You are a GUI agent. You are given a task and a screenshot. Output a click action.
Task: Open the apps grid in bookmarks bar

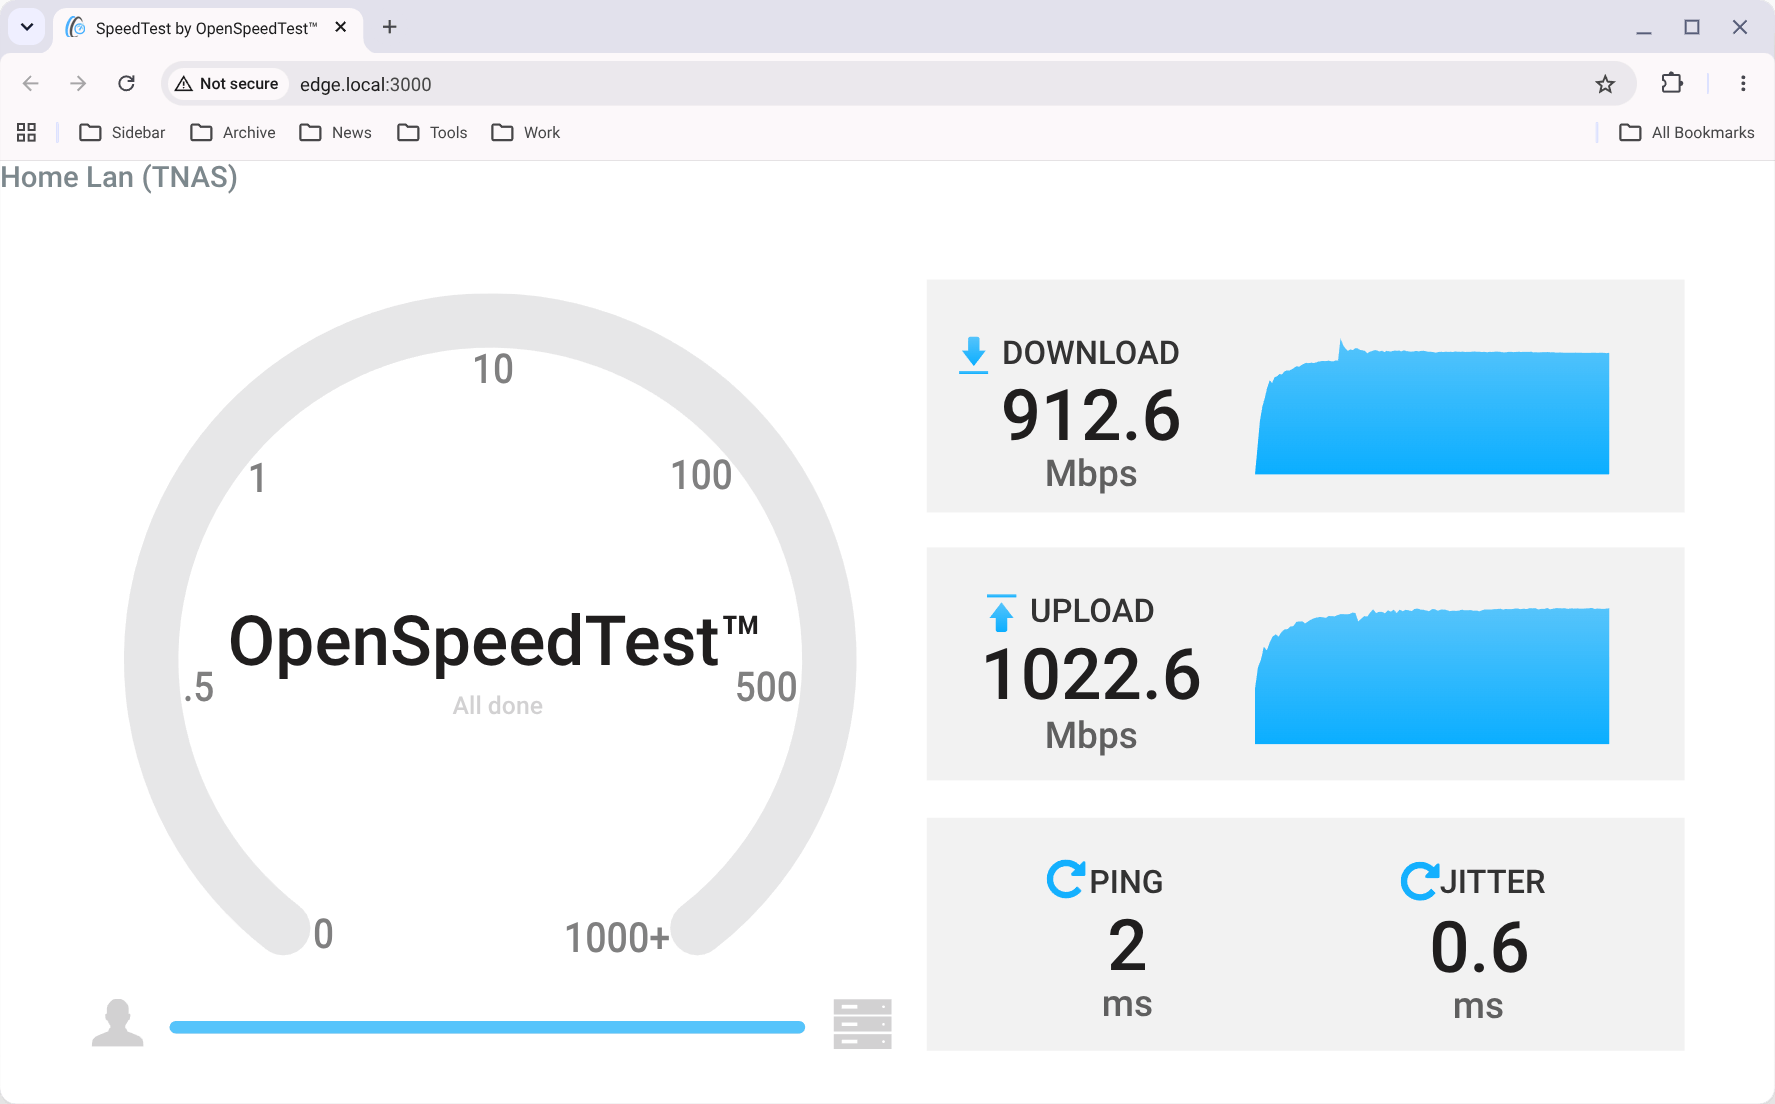[27, 132]
